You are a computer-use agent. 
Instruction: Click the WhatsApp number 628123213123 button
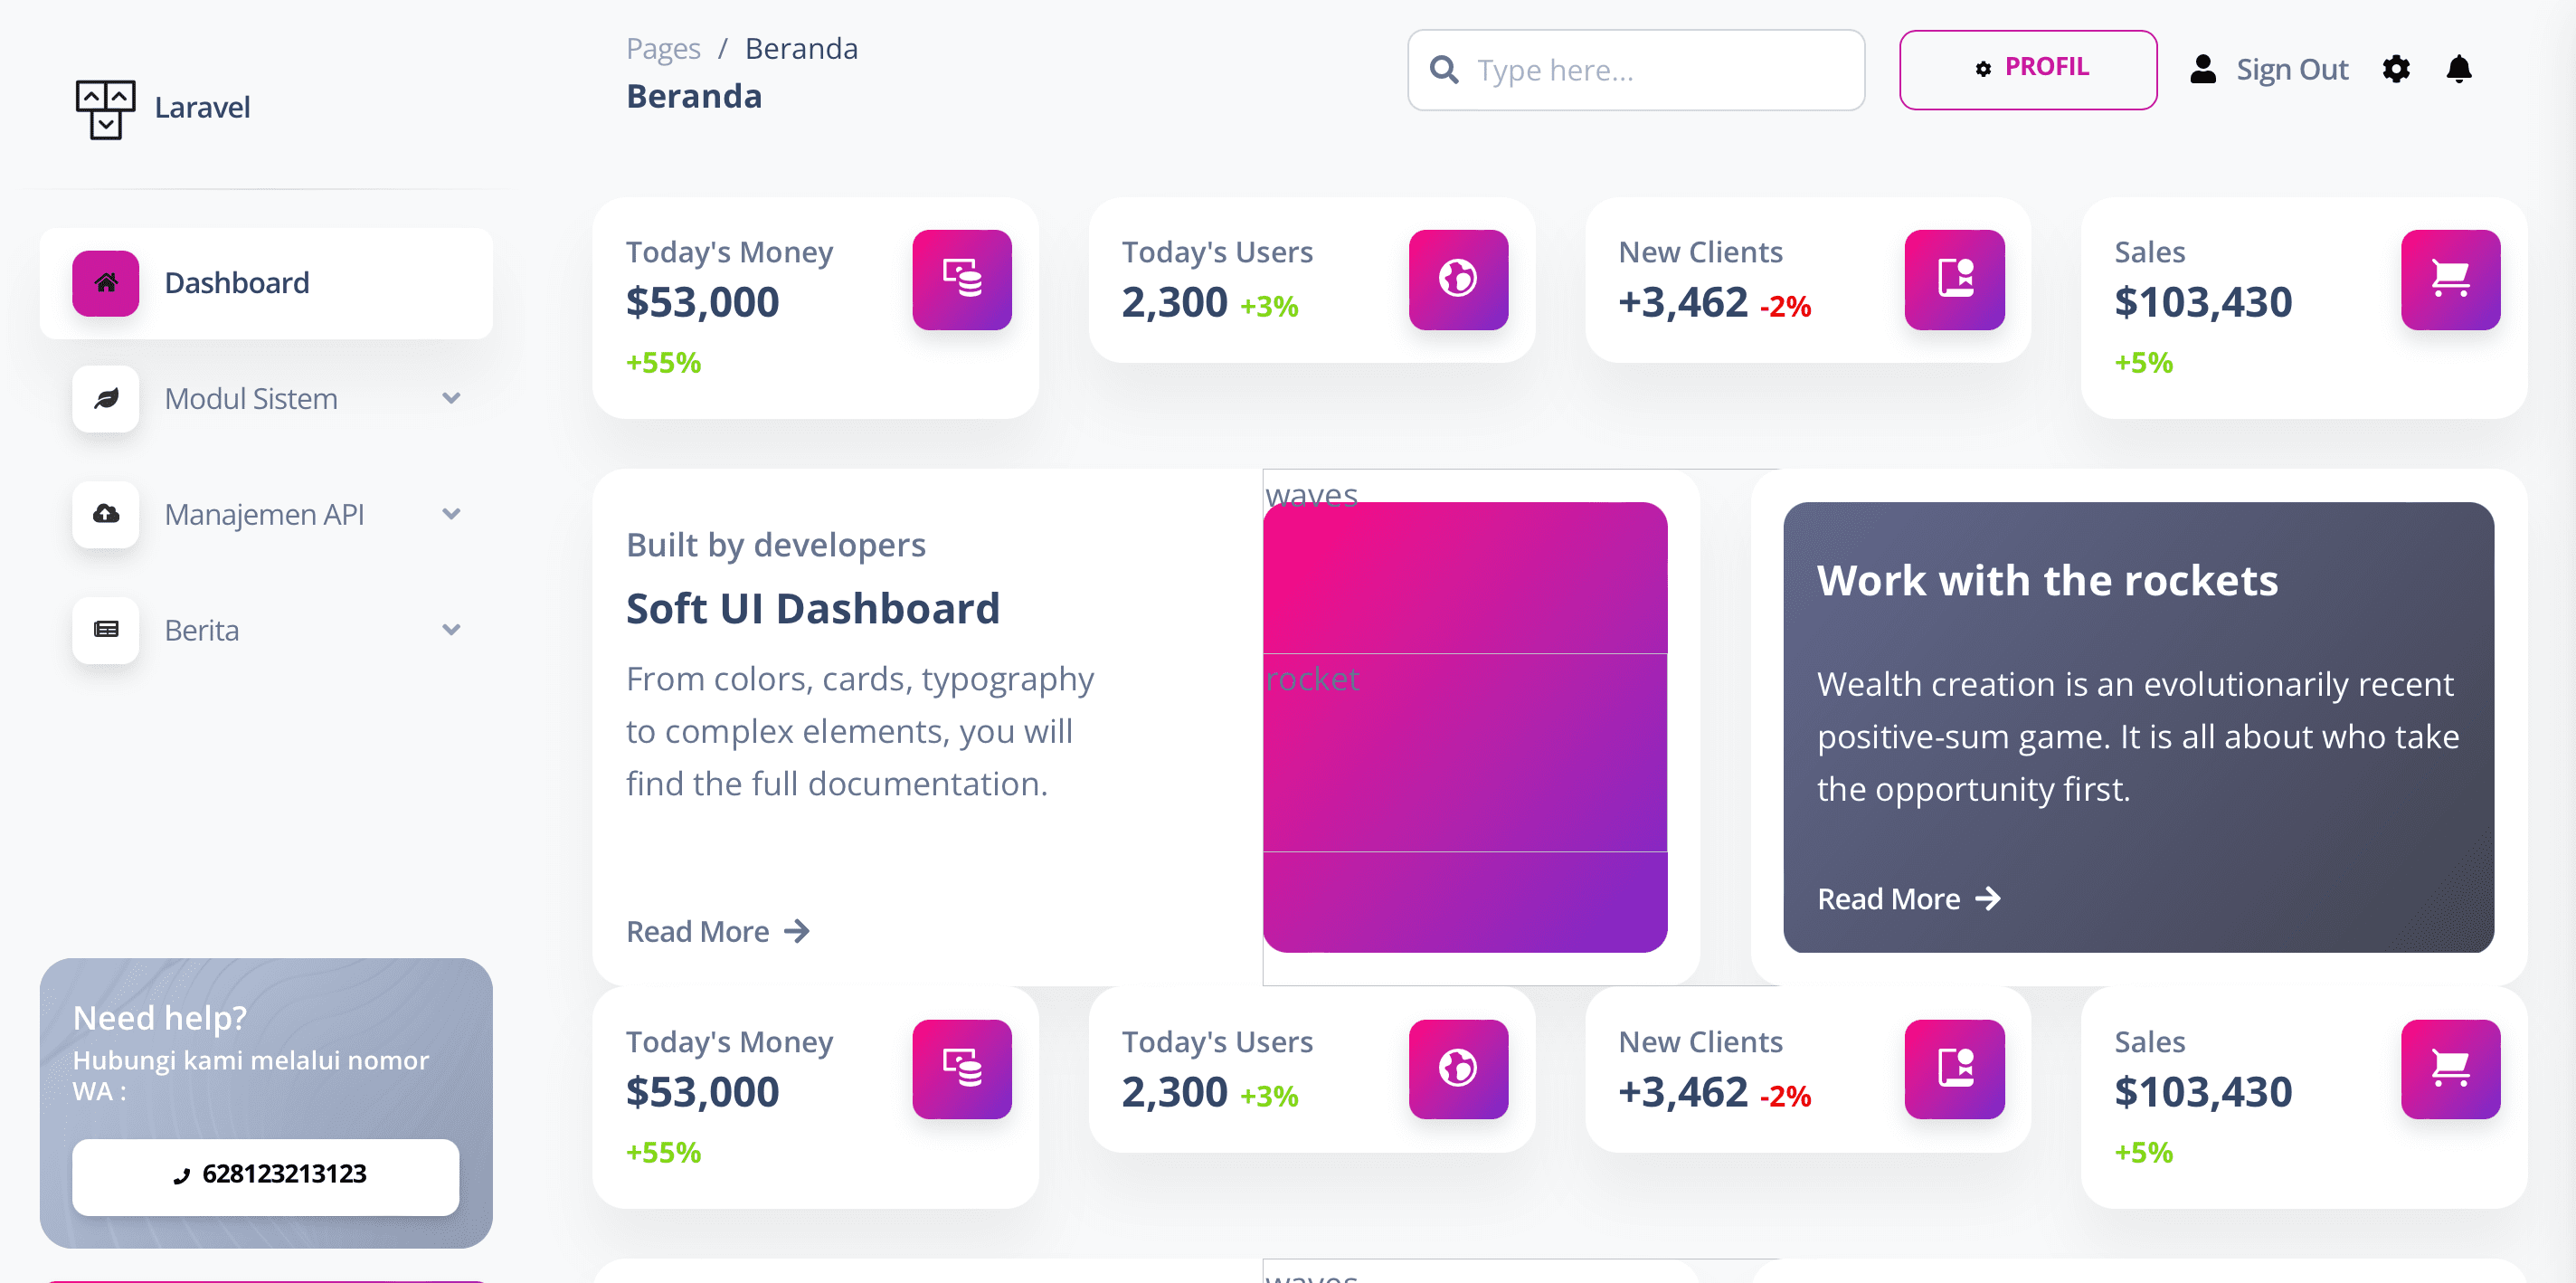click(x=265, y=1175)
